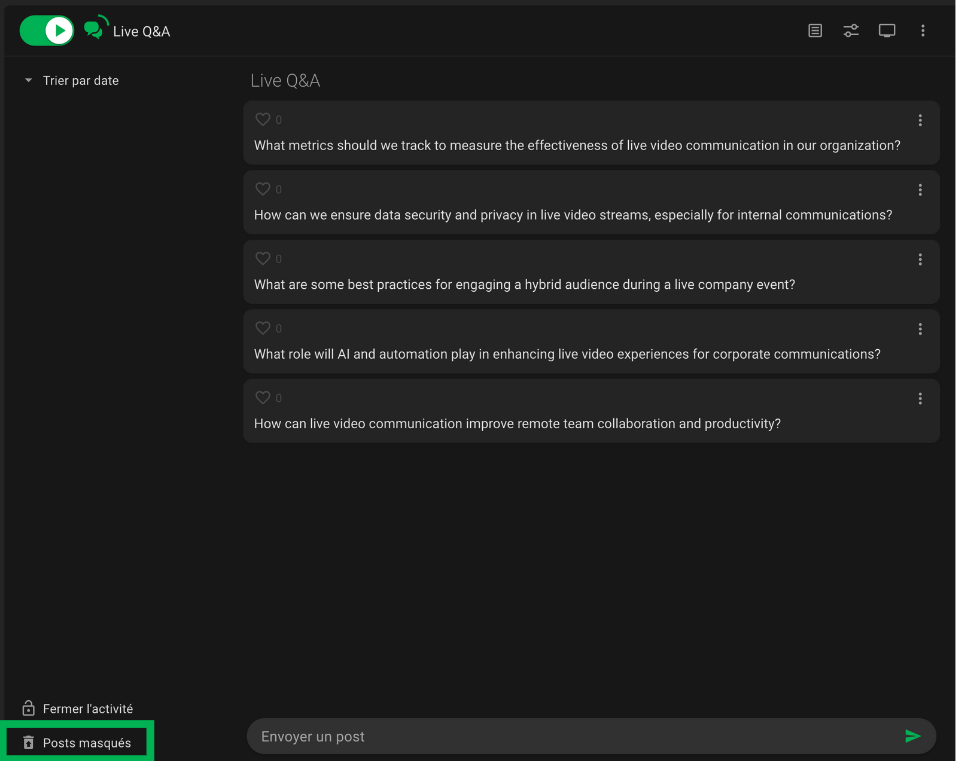Open the settings sliders icon
Viewport: 956px width, 761px height.
click(851, 31)
